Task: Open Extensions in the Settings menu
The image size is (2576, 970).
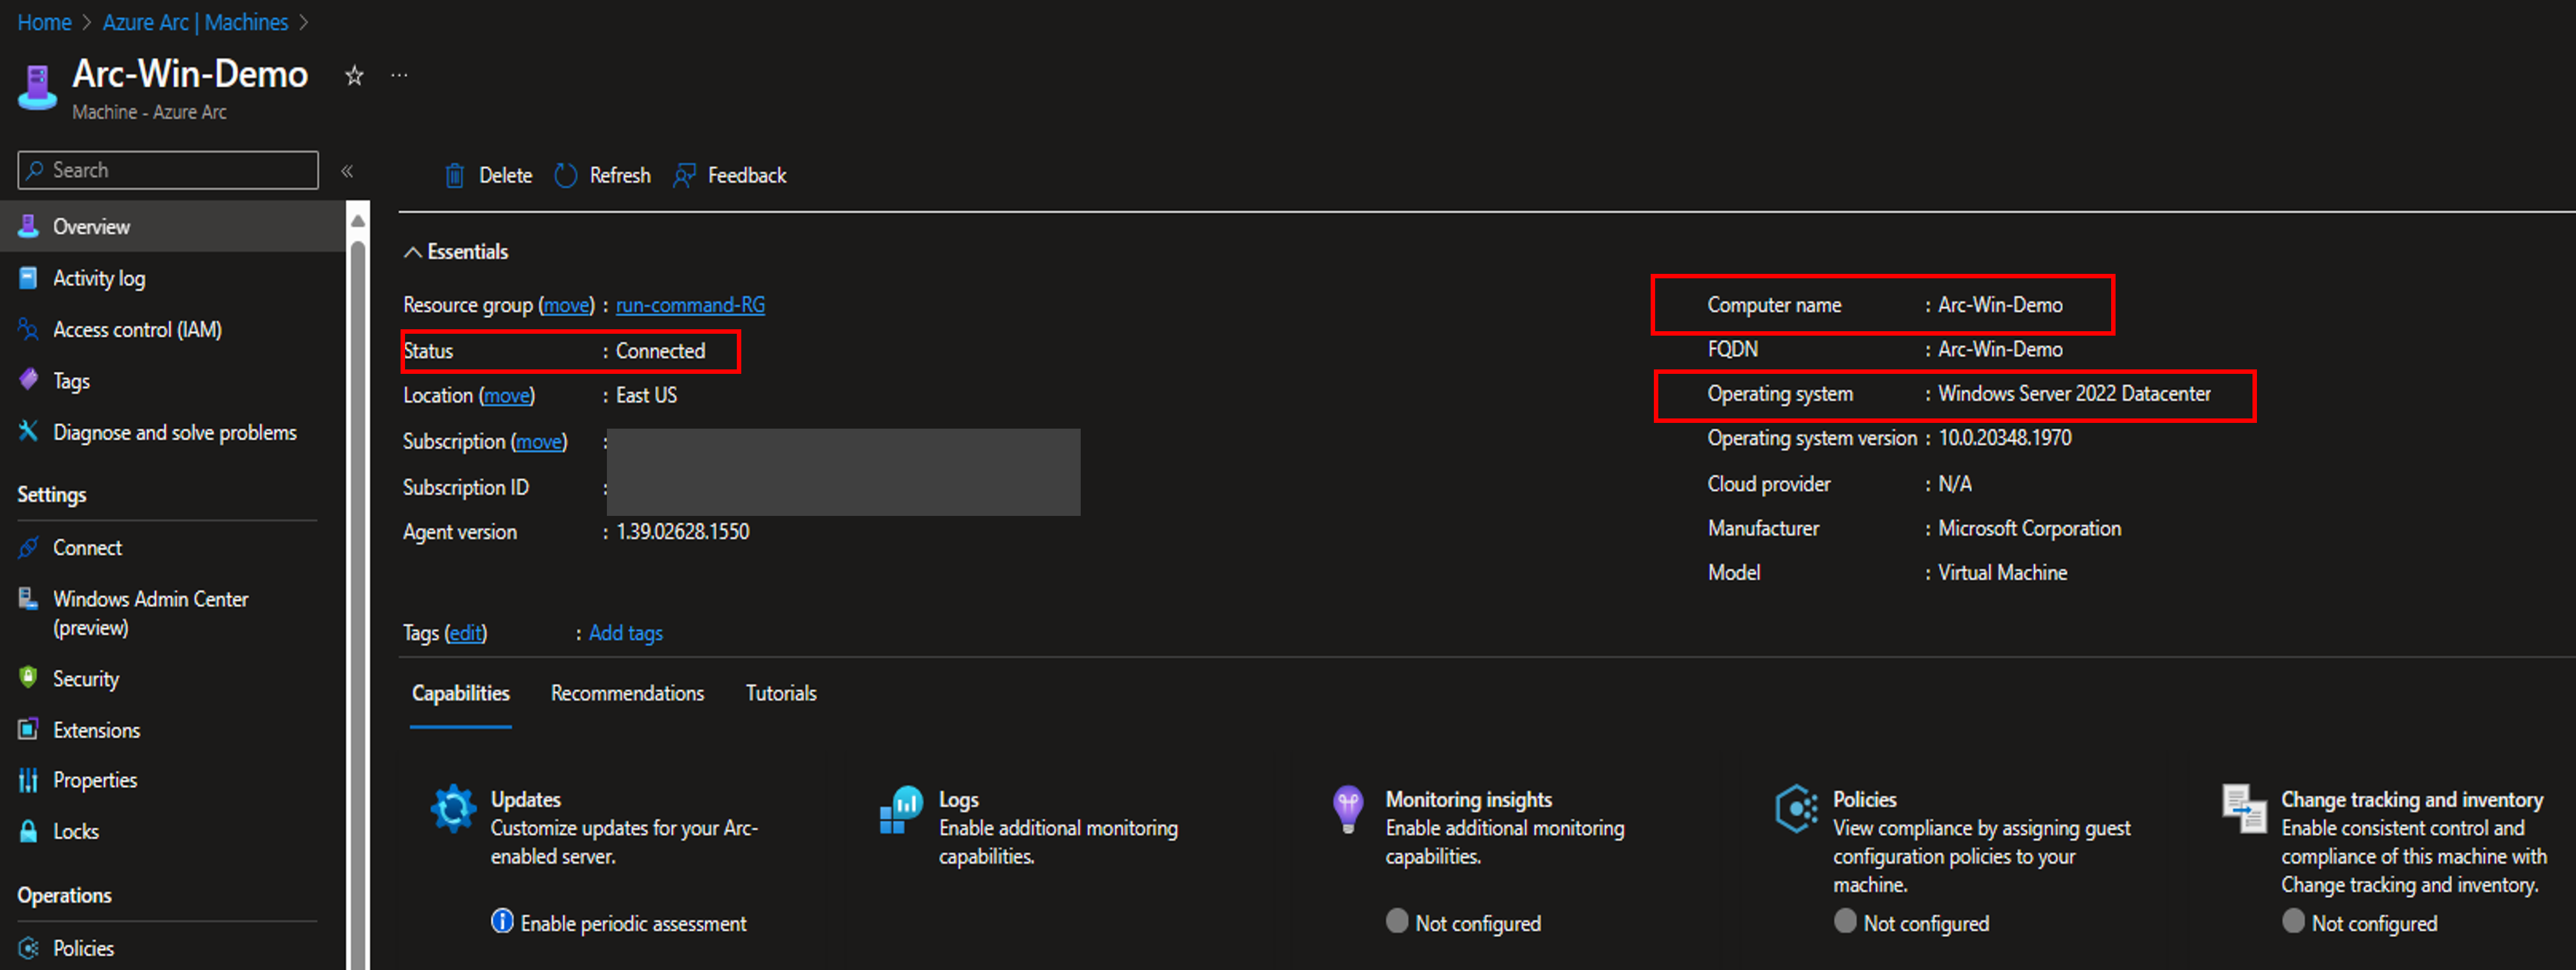Action: [96, 730]
